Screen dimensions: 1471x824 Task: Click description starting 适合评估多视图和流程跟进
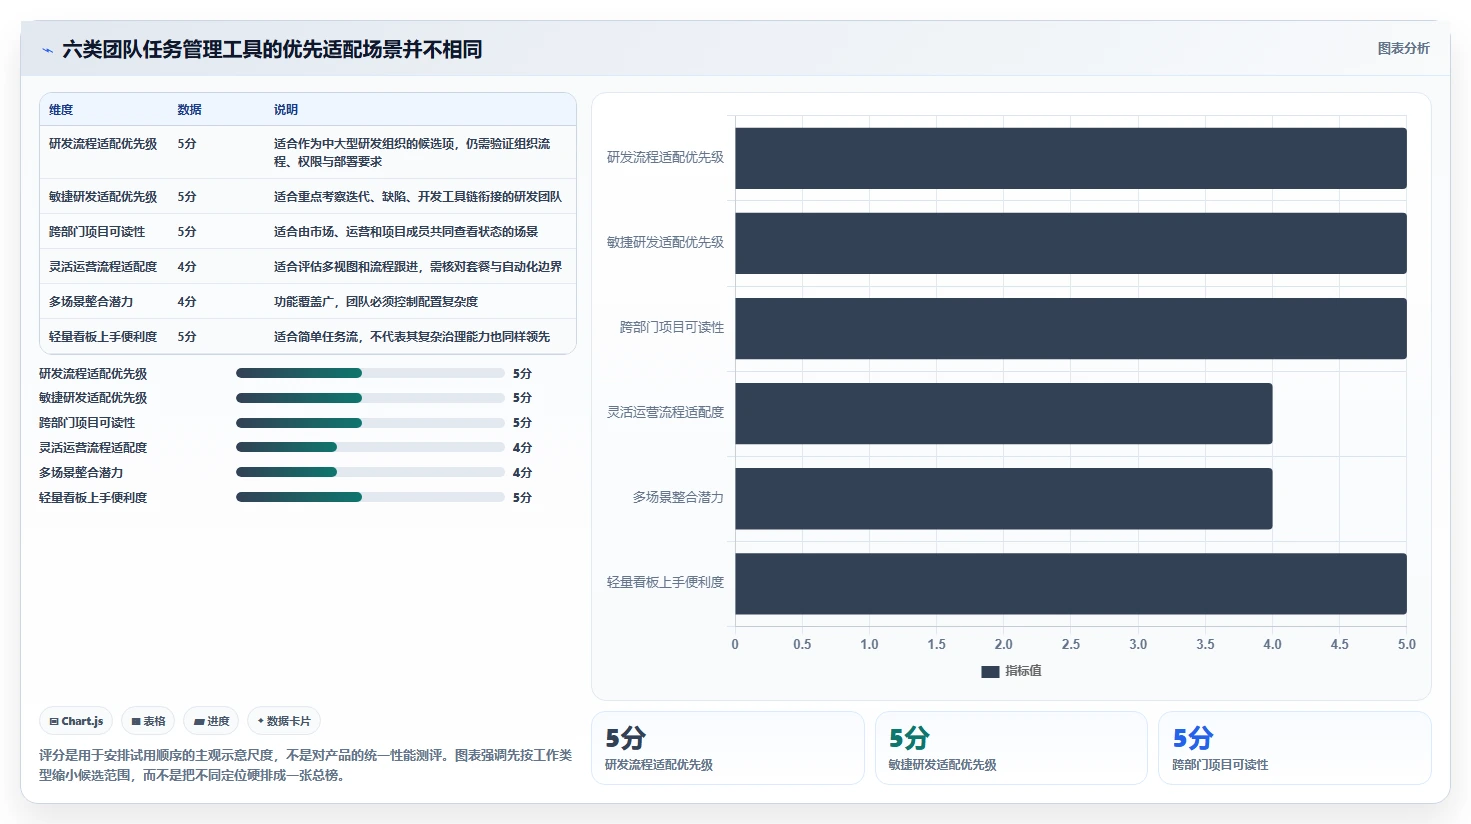(x=418, y=267)
